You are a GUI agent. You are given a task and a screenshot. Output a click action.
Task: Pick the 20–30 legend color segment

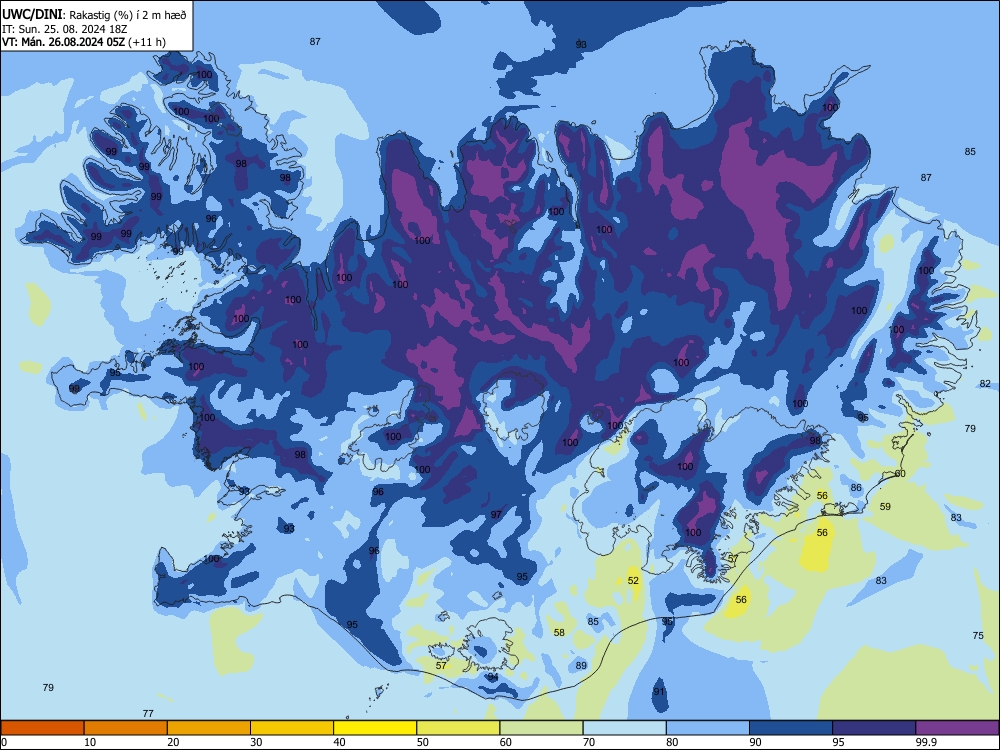tap(209, 728)
